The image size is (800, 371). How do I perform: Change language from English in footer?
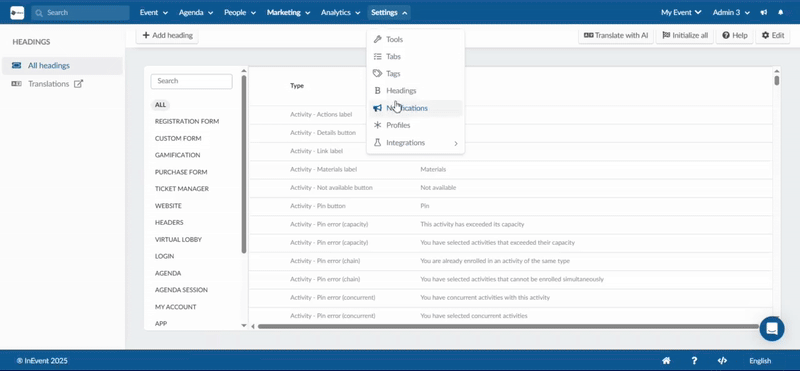(760, 361)
